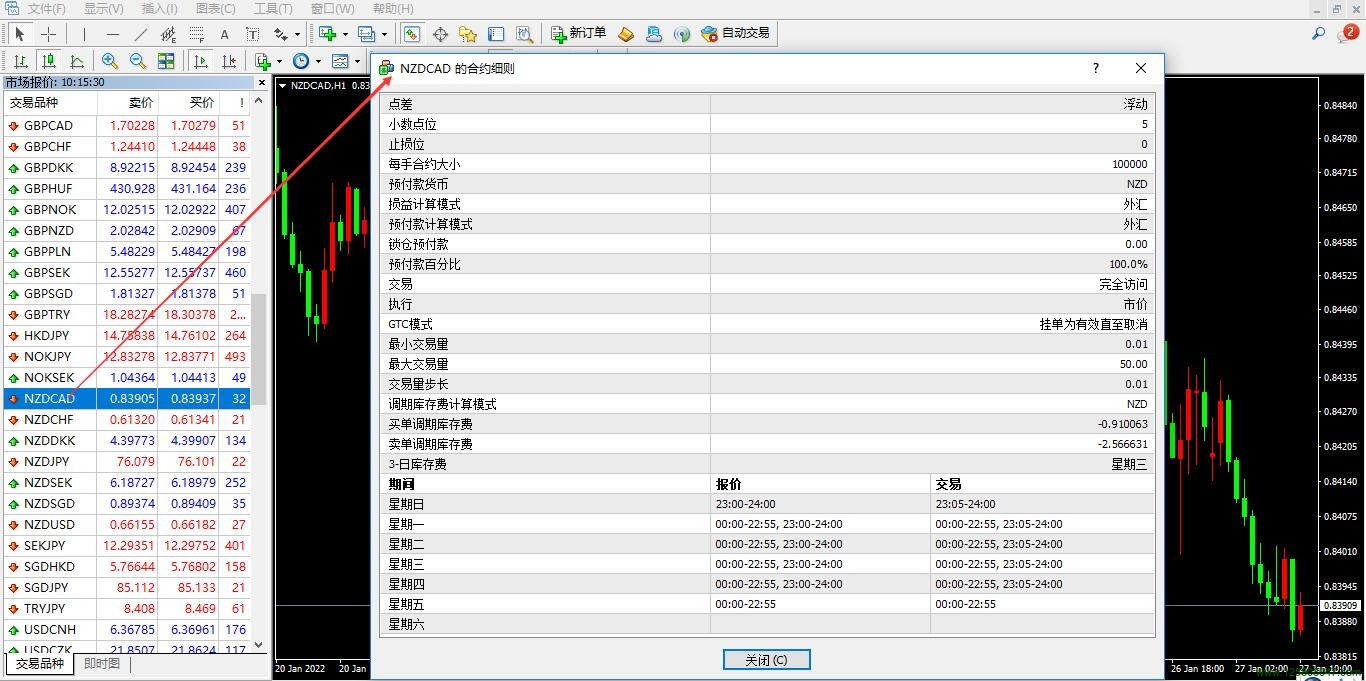Select the text 'A' drawing tool
The width and height of the screenshot is (1366, 681).
[x=224, y=34]
